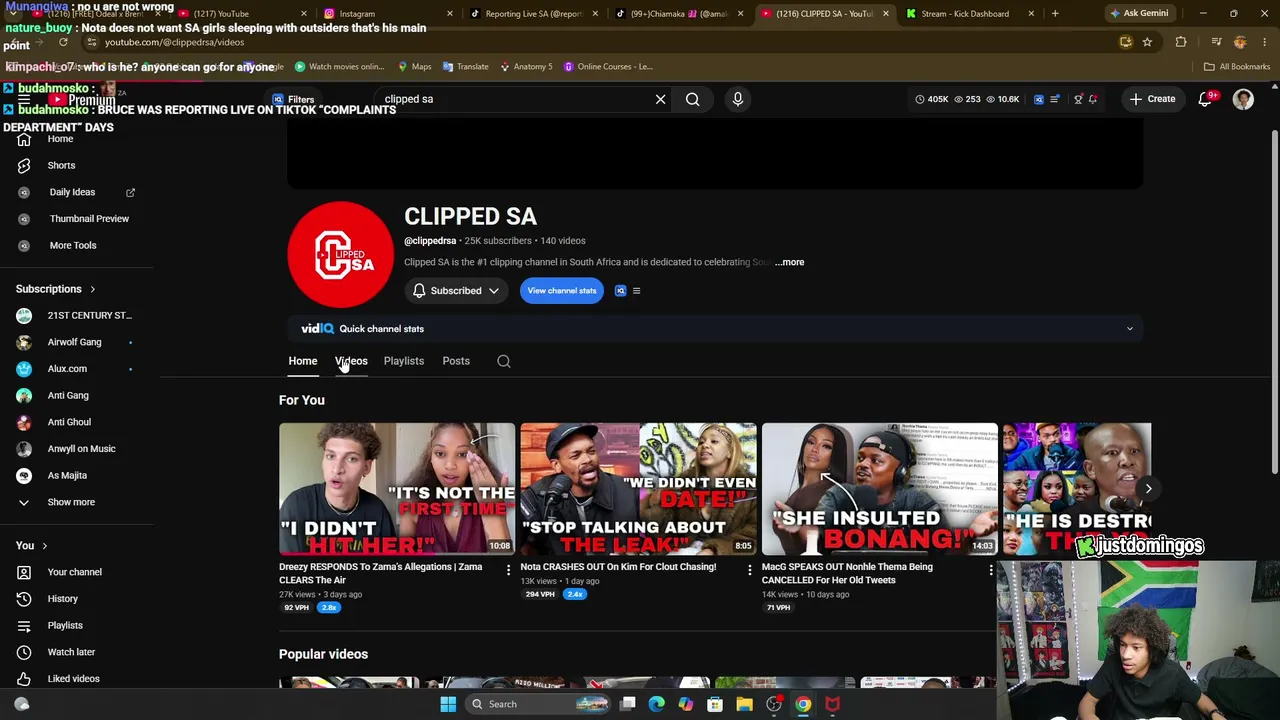The width and height of the screenshot is (1280, 720).
Task: Open the Anti Gang subscription
Action: [x=68, y=395]
